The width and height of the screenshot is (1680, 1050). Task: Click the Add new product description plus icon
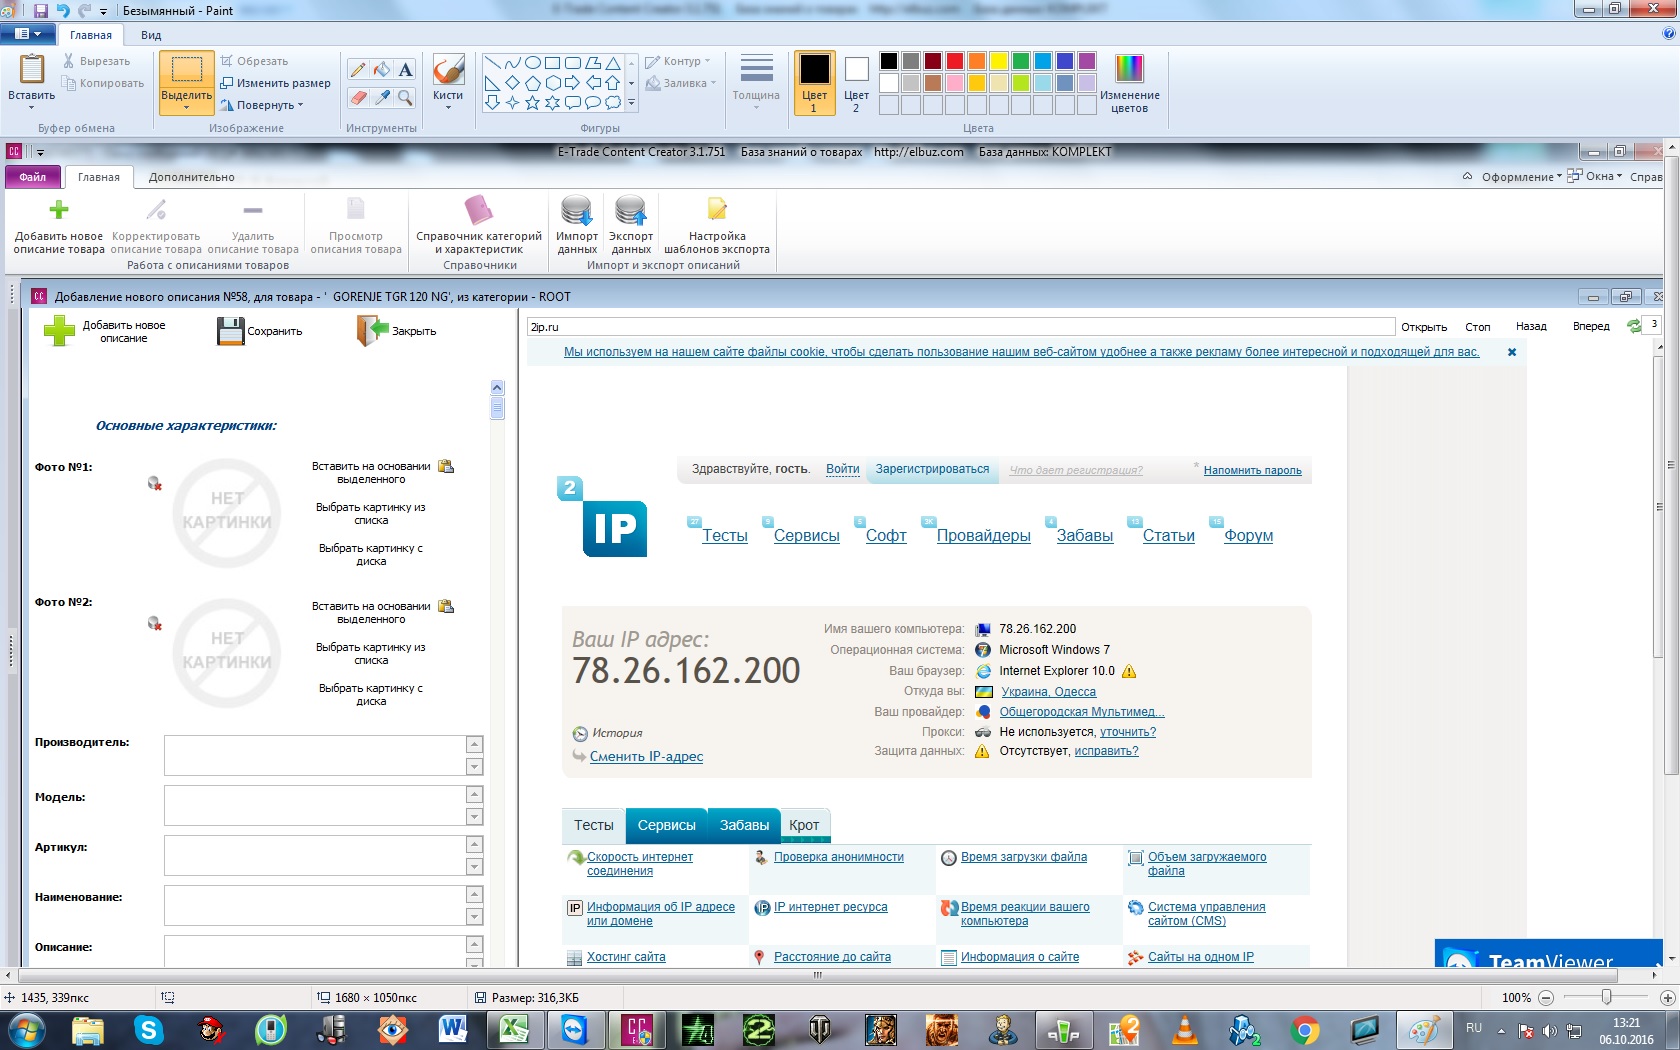tap(59, 210)
